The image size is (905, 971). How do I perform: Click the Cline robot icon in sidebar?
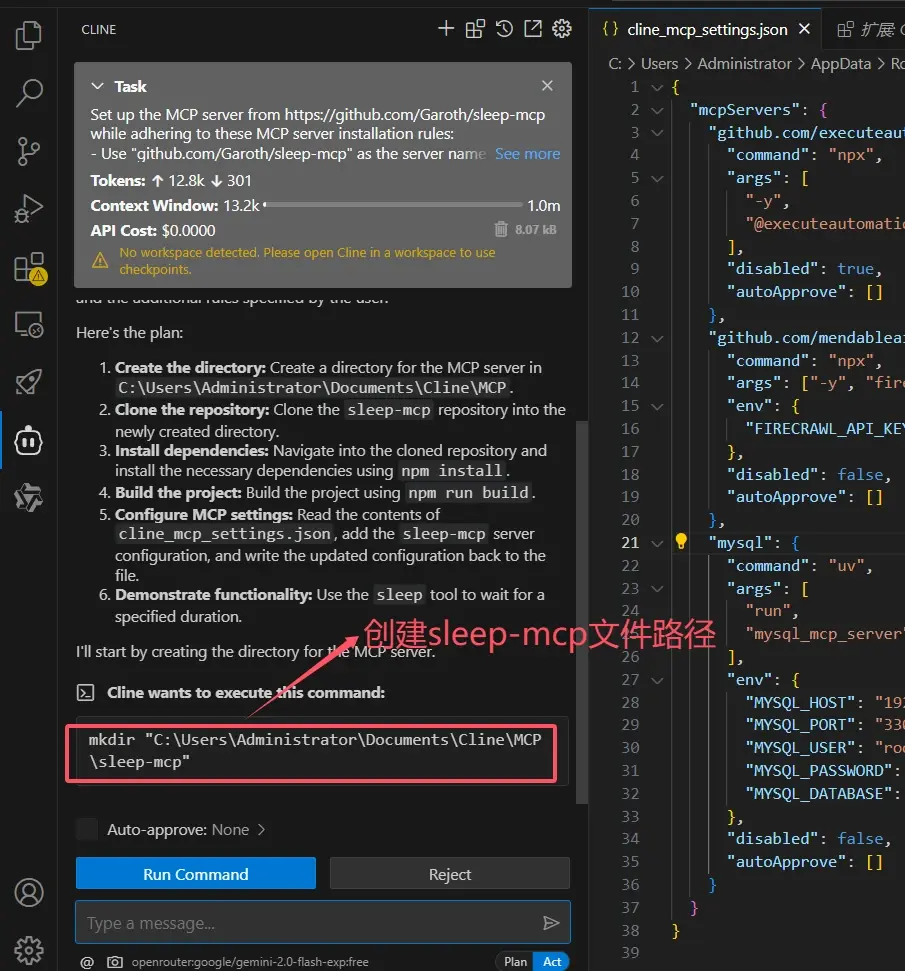29,439
